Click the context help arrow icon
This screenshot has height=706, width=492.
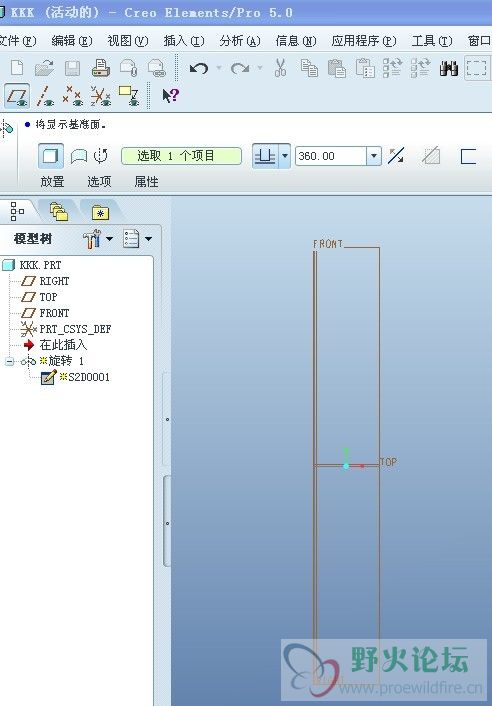click(171, 95)
